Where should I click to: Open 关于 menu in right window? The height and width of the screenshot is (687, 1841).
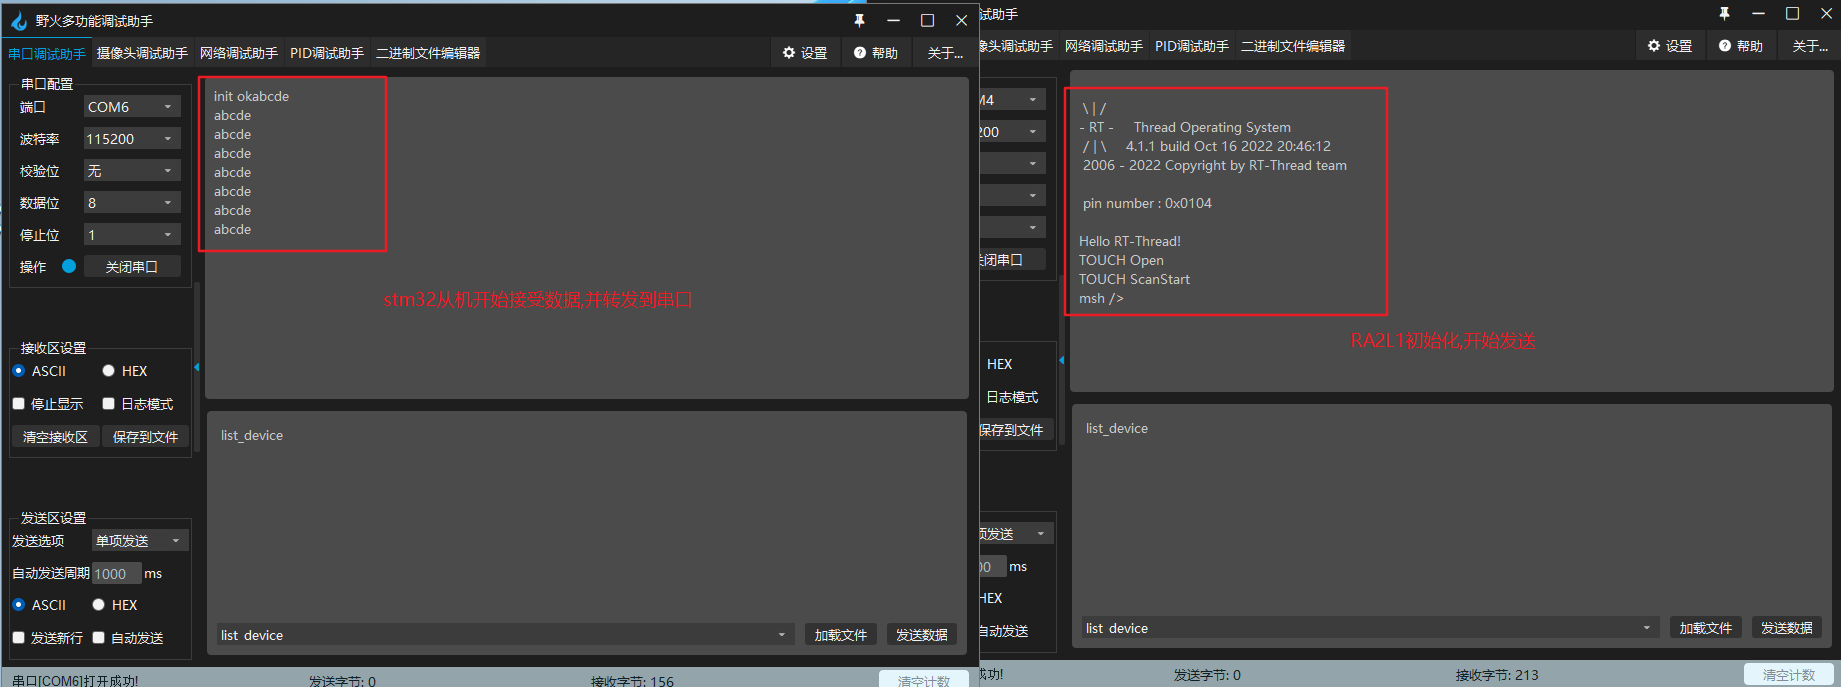pyautogui.click(x=1810, y=46)
